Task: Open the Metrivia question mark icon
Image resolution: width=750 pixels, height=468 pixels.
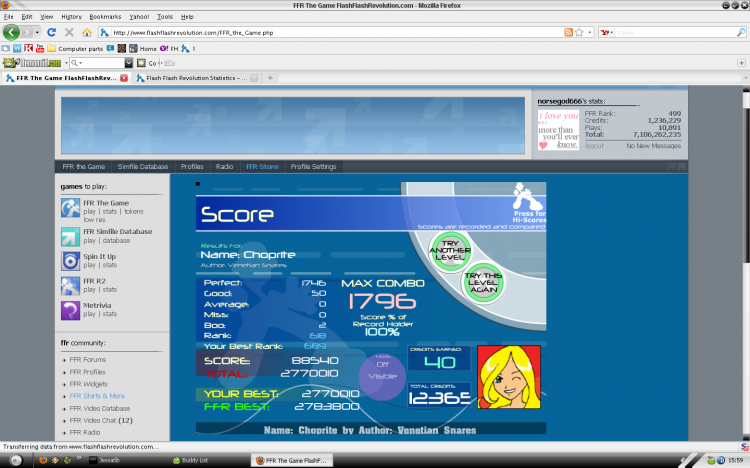Action: tap(70, 310)
